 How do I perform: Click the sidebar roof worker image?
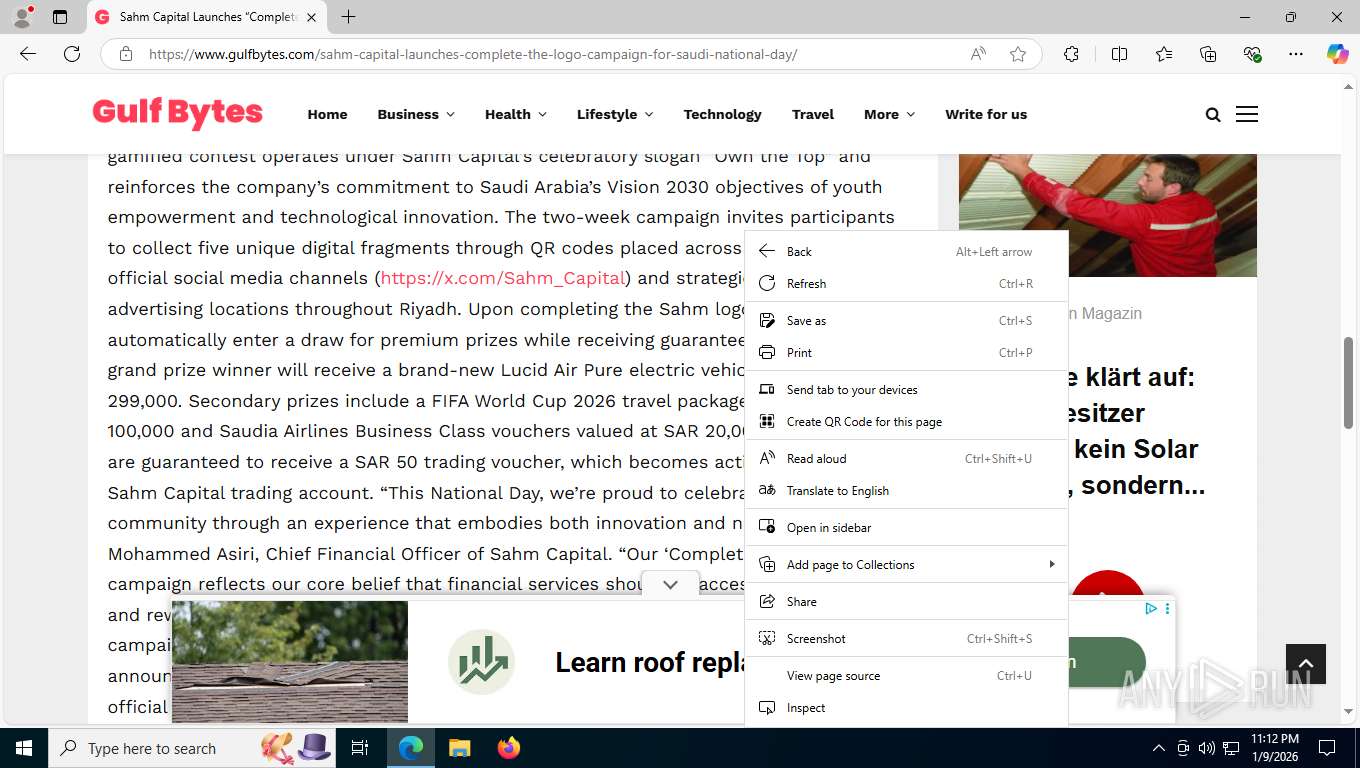click(1107, 215)
